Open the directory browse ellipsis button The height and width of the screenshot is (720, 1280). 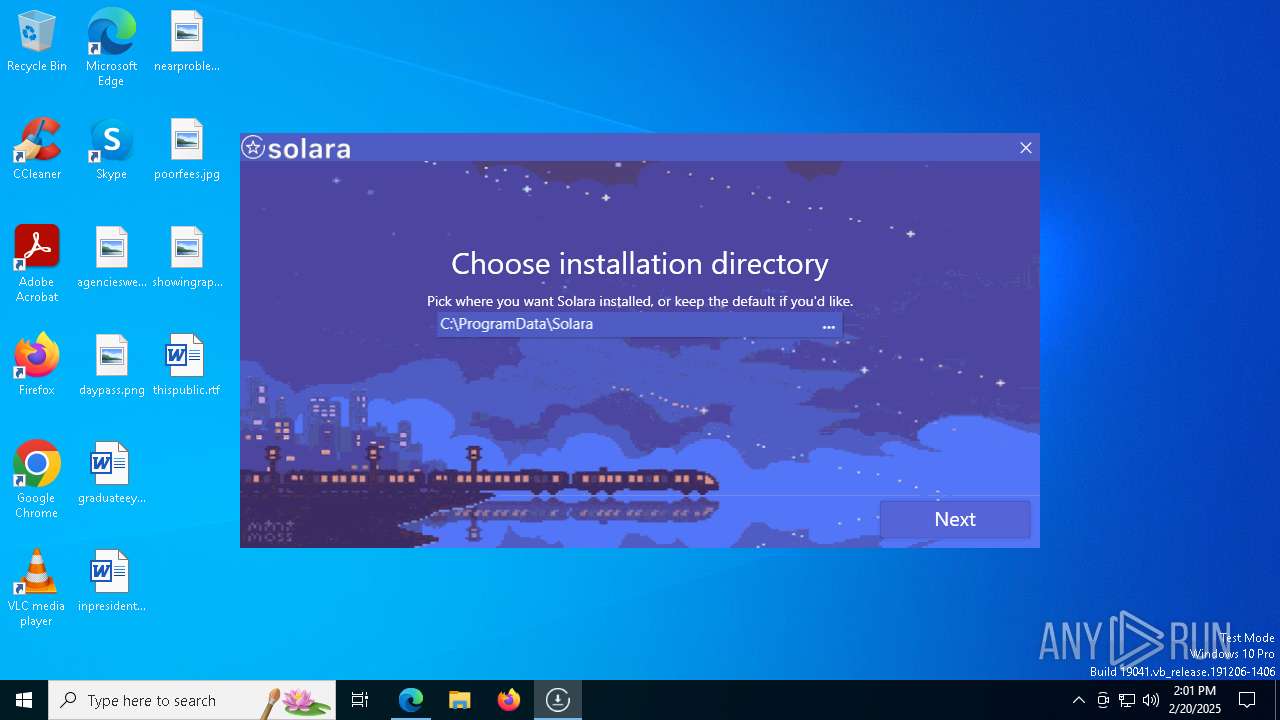click(x=828, y=325)
